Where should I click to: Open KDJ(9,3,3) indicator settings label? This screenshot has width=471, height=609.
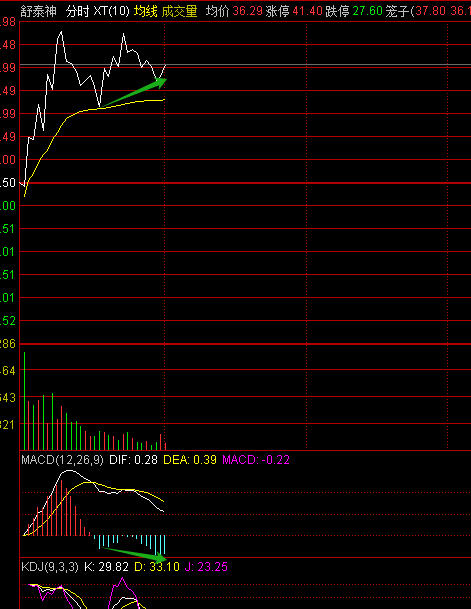click(50, 567)
